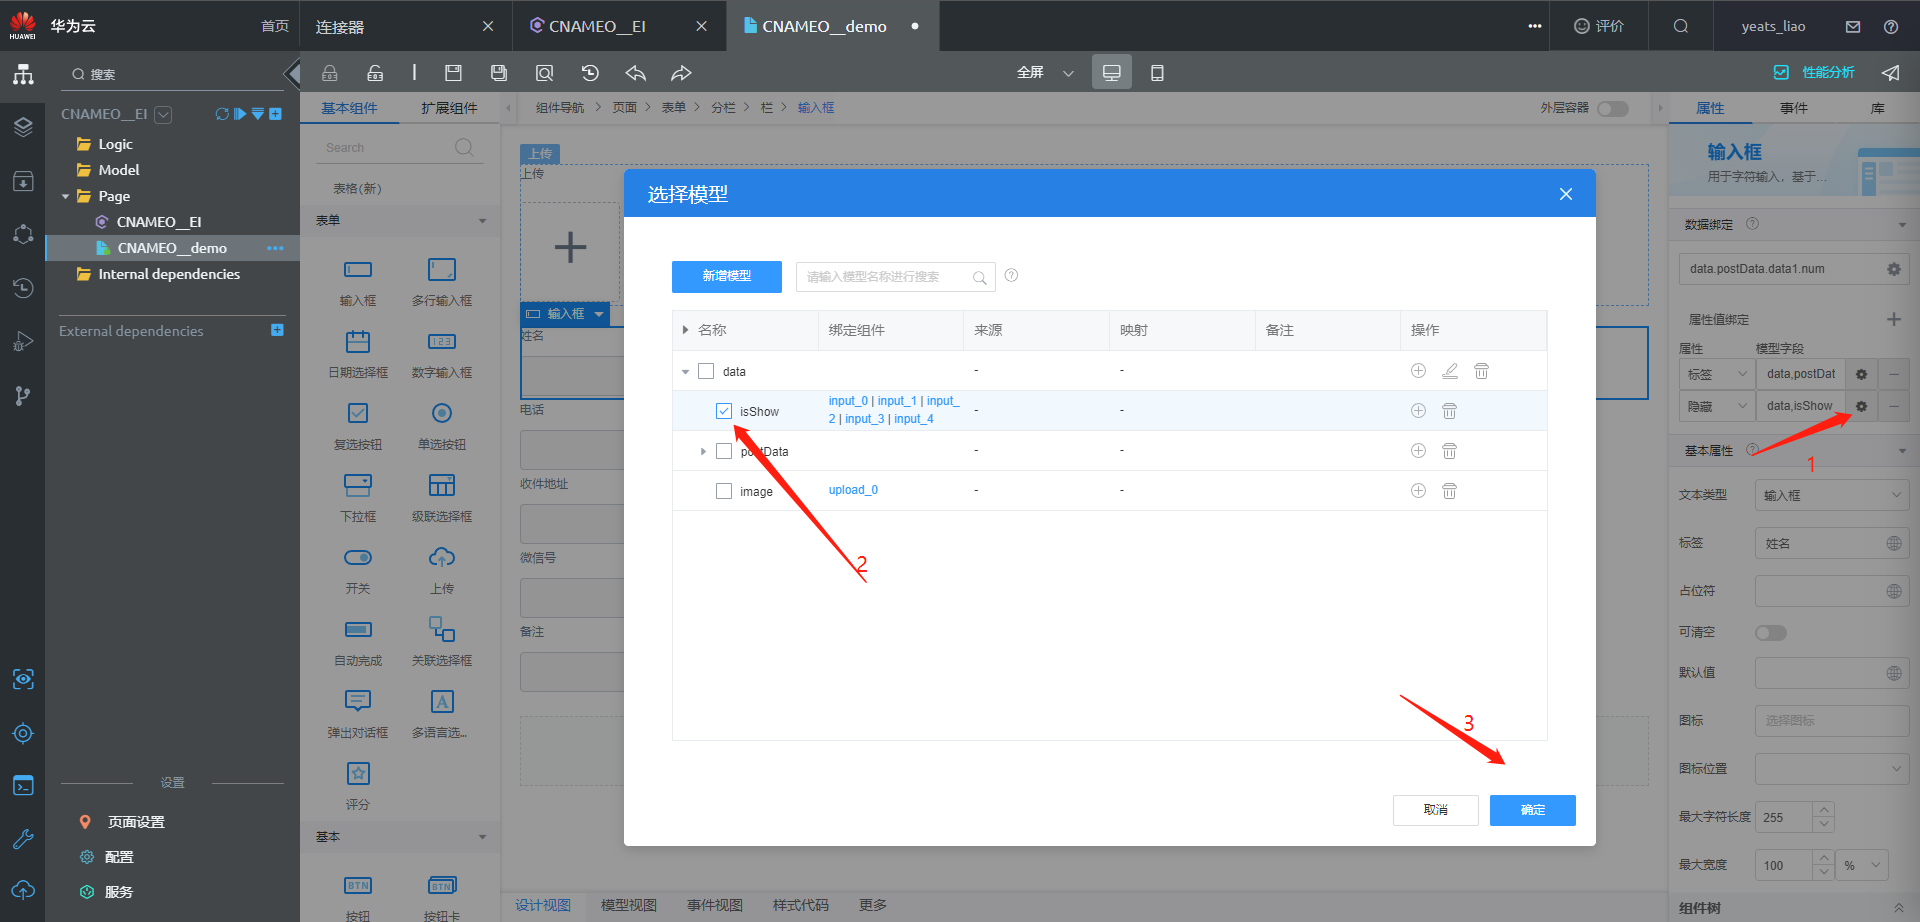Click the redo arrow in top toolbar
This screenshot has width=1920, height=922.
tap(681, 73)
